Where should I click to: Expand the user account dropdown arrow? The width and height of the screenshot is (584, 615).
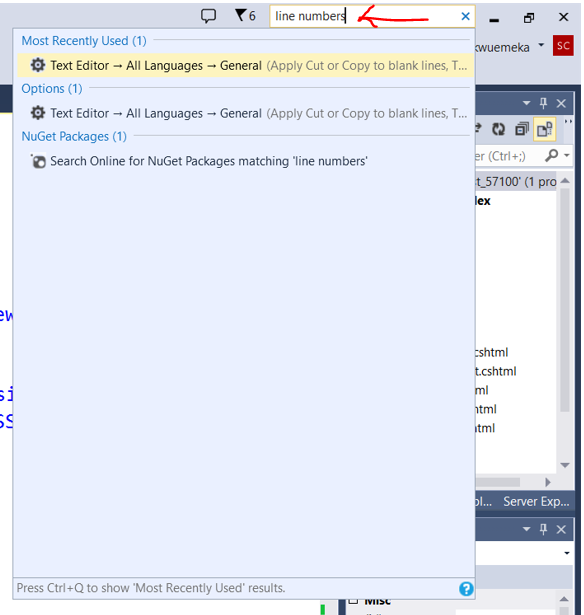pos(541,45)
